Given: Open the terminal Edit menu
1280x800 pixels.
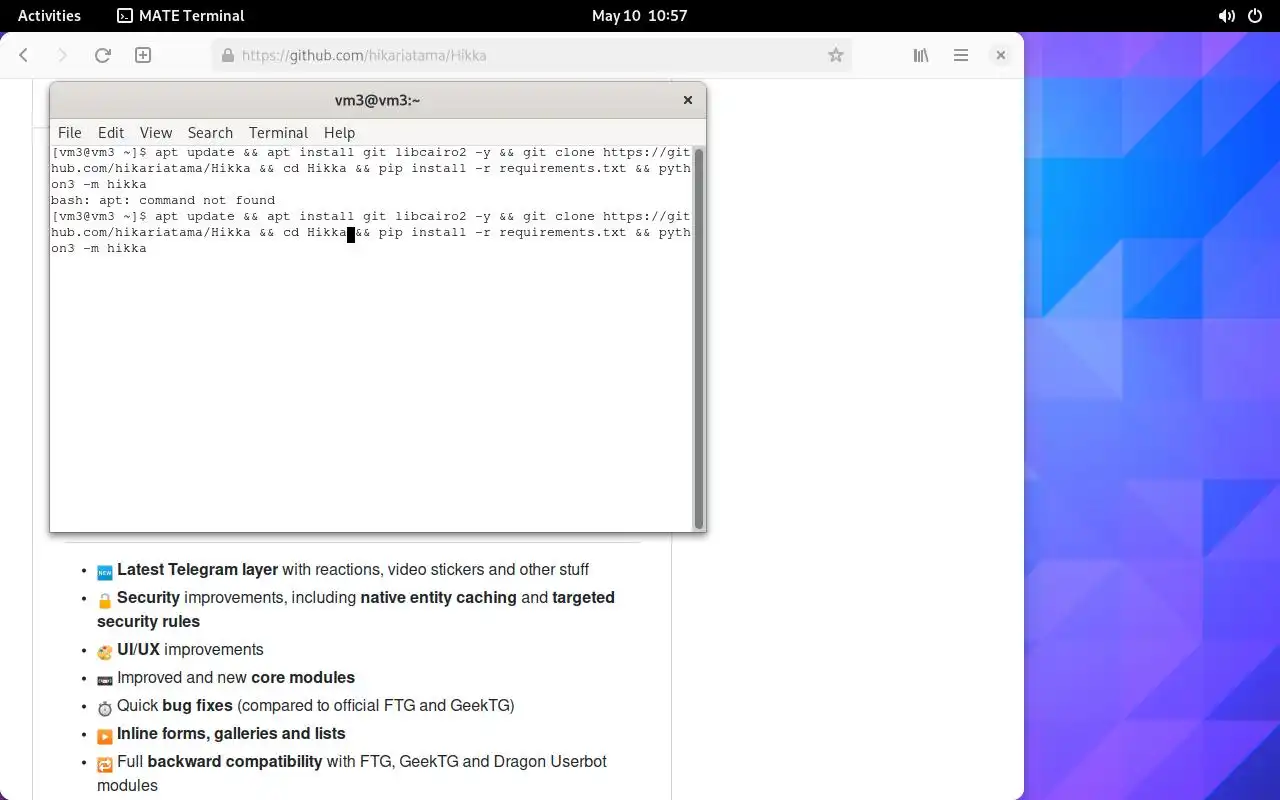Looking at the screenshot, I should click(x=111, y=133).
